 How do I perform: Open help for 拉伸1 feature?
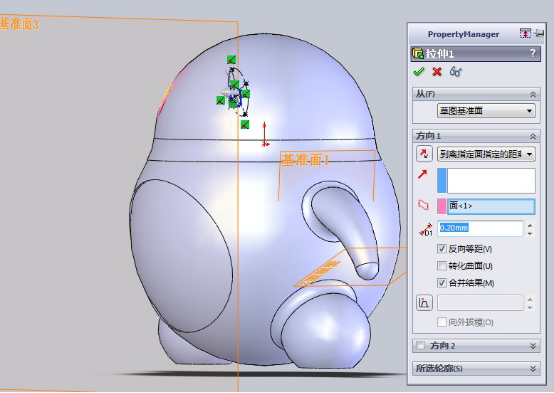coord(533,54)
